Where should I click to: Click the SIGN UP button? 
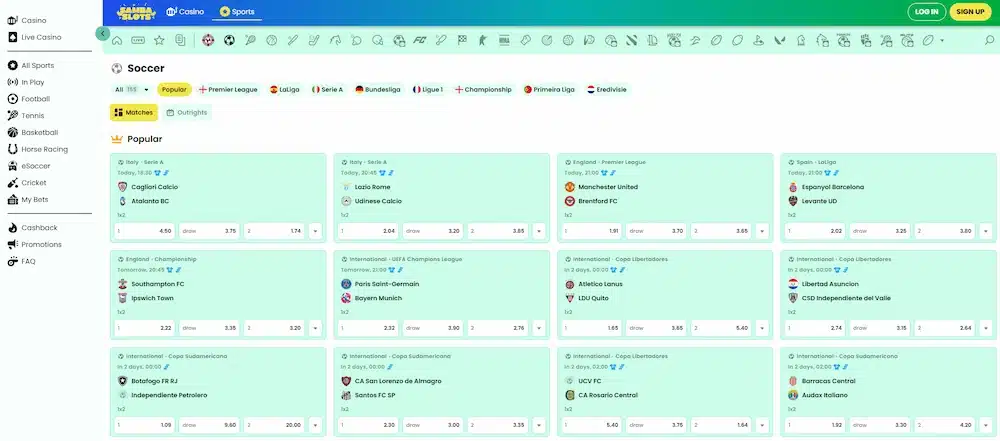970,11
